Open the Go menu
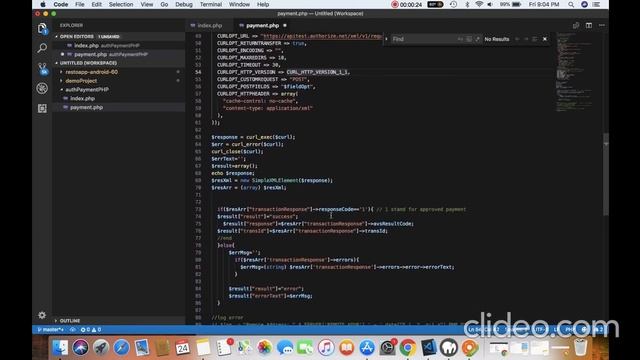640x360 pixels. click(x=164, y=4)
